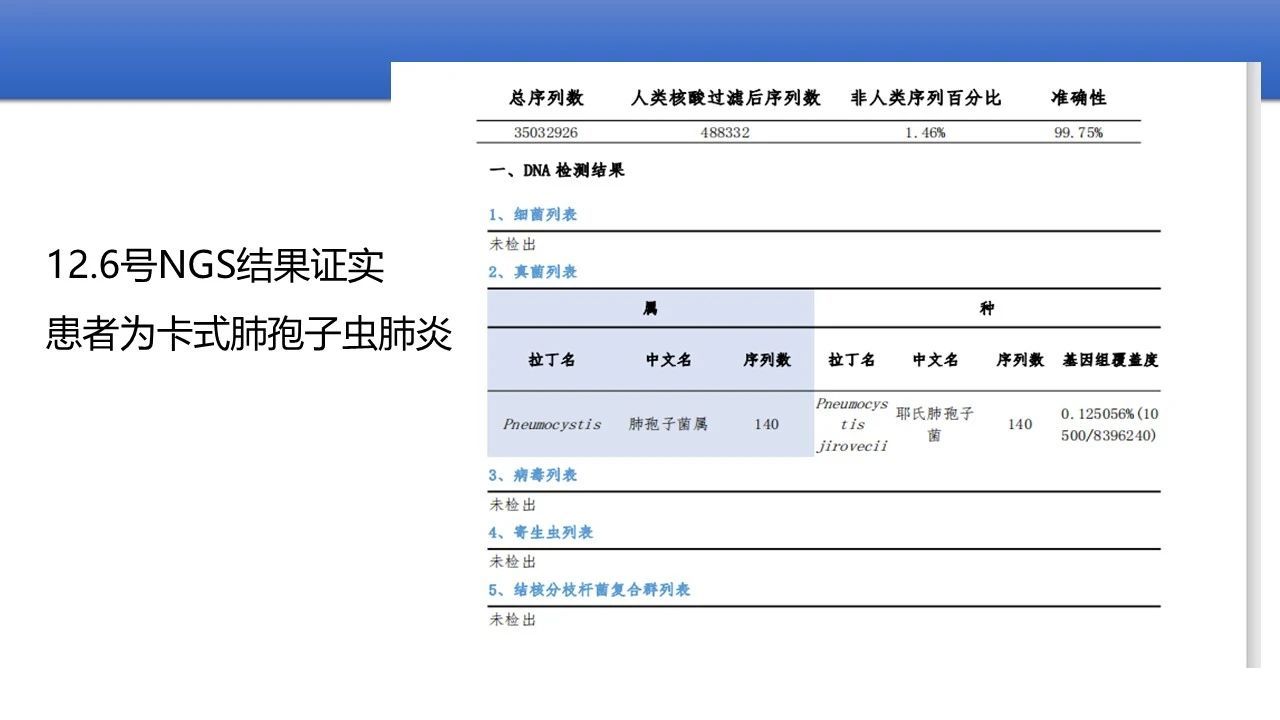Screen dimensions: 1280x720
Task: Click '中文名' in the species columns
Action: 935,360
